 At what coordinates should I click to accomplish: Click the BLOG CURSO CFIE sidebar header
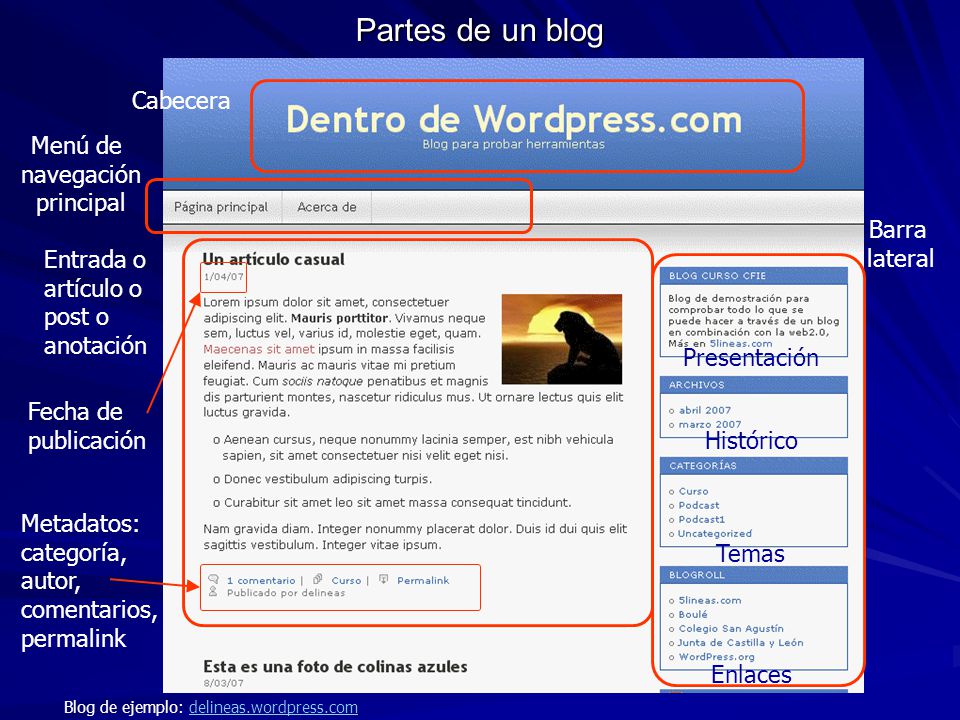point(754,276)
